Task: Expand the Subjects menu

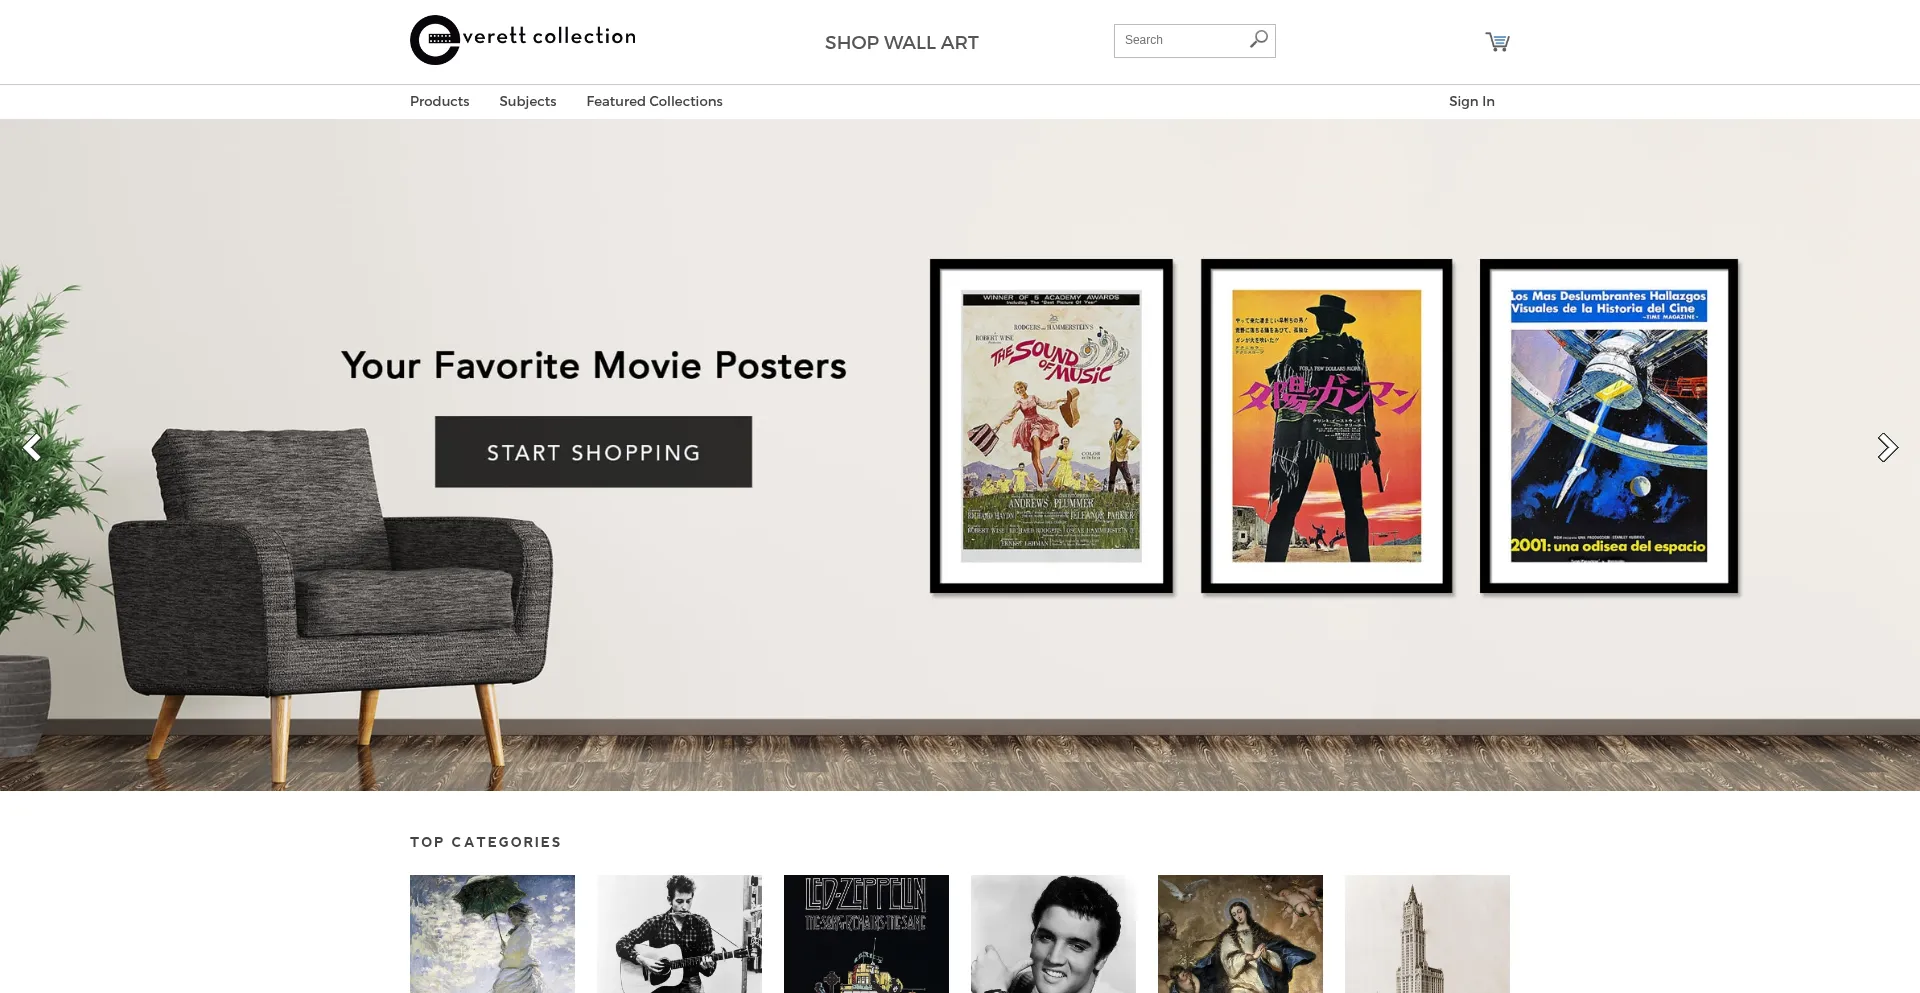Action: click(527, 101)
